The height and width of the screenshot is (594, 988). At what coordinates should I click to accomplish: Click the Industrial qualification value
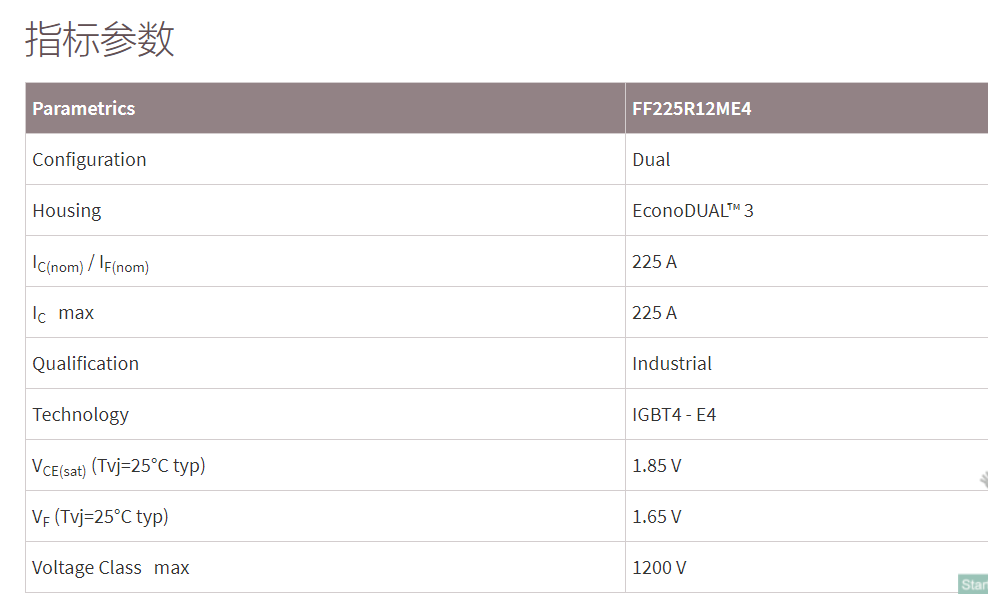[672, 364]
